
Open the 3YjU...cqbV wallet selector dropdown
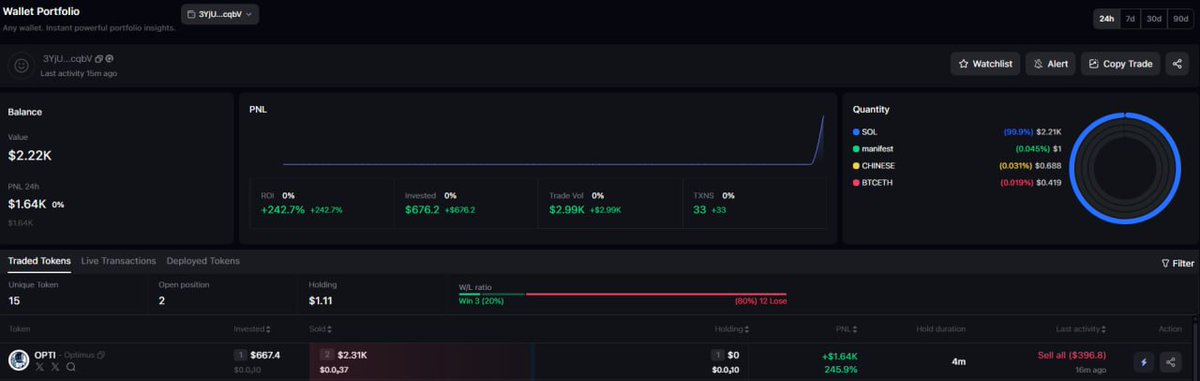(220, 14)
